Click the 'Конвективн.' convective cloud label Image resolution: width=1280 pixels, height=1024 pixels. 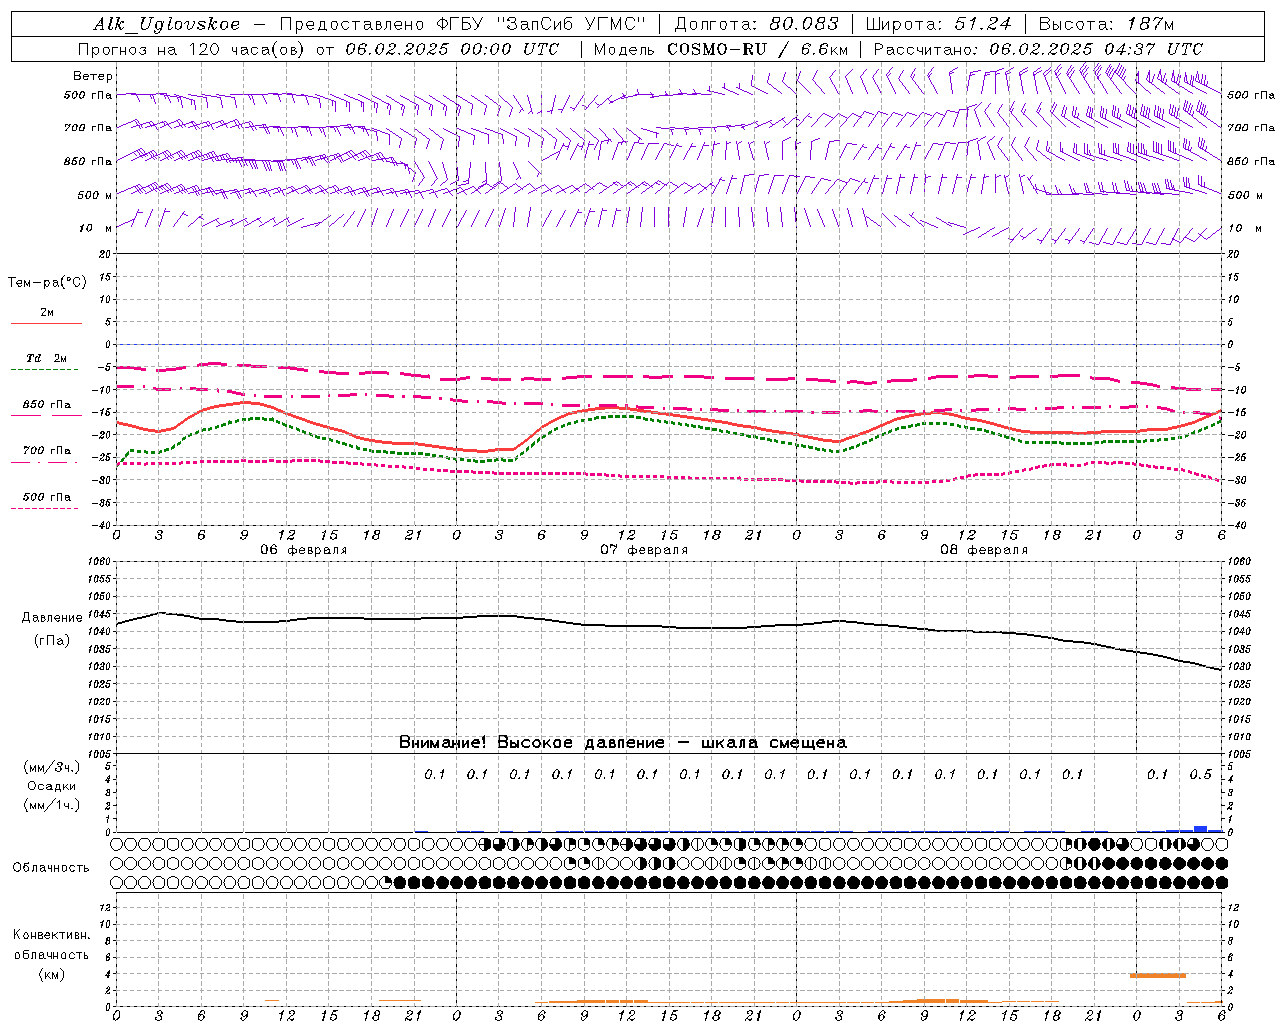51,935
